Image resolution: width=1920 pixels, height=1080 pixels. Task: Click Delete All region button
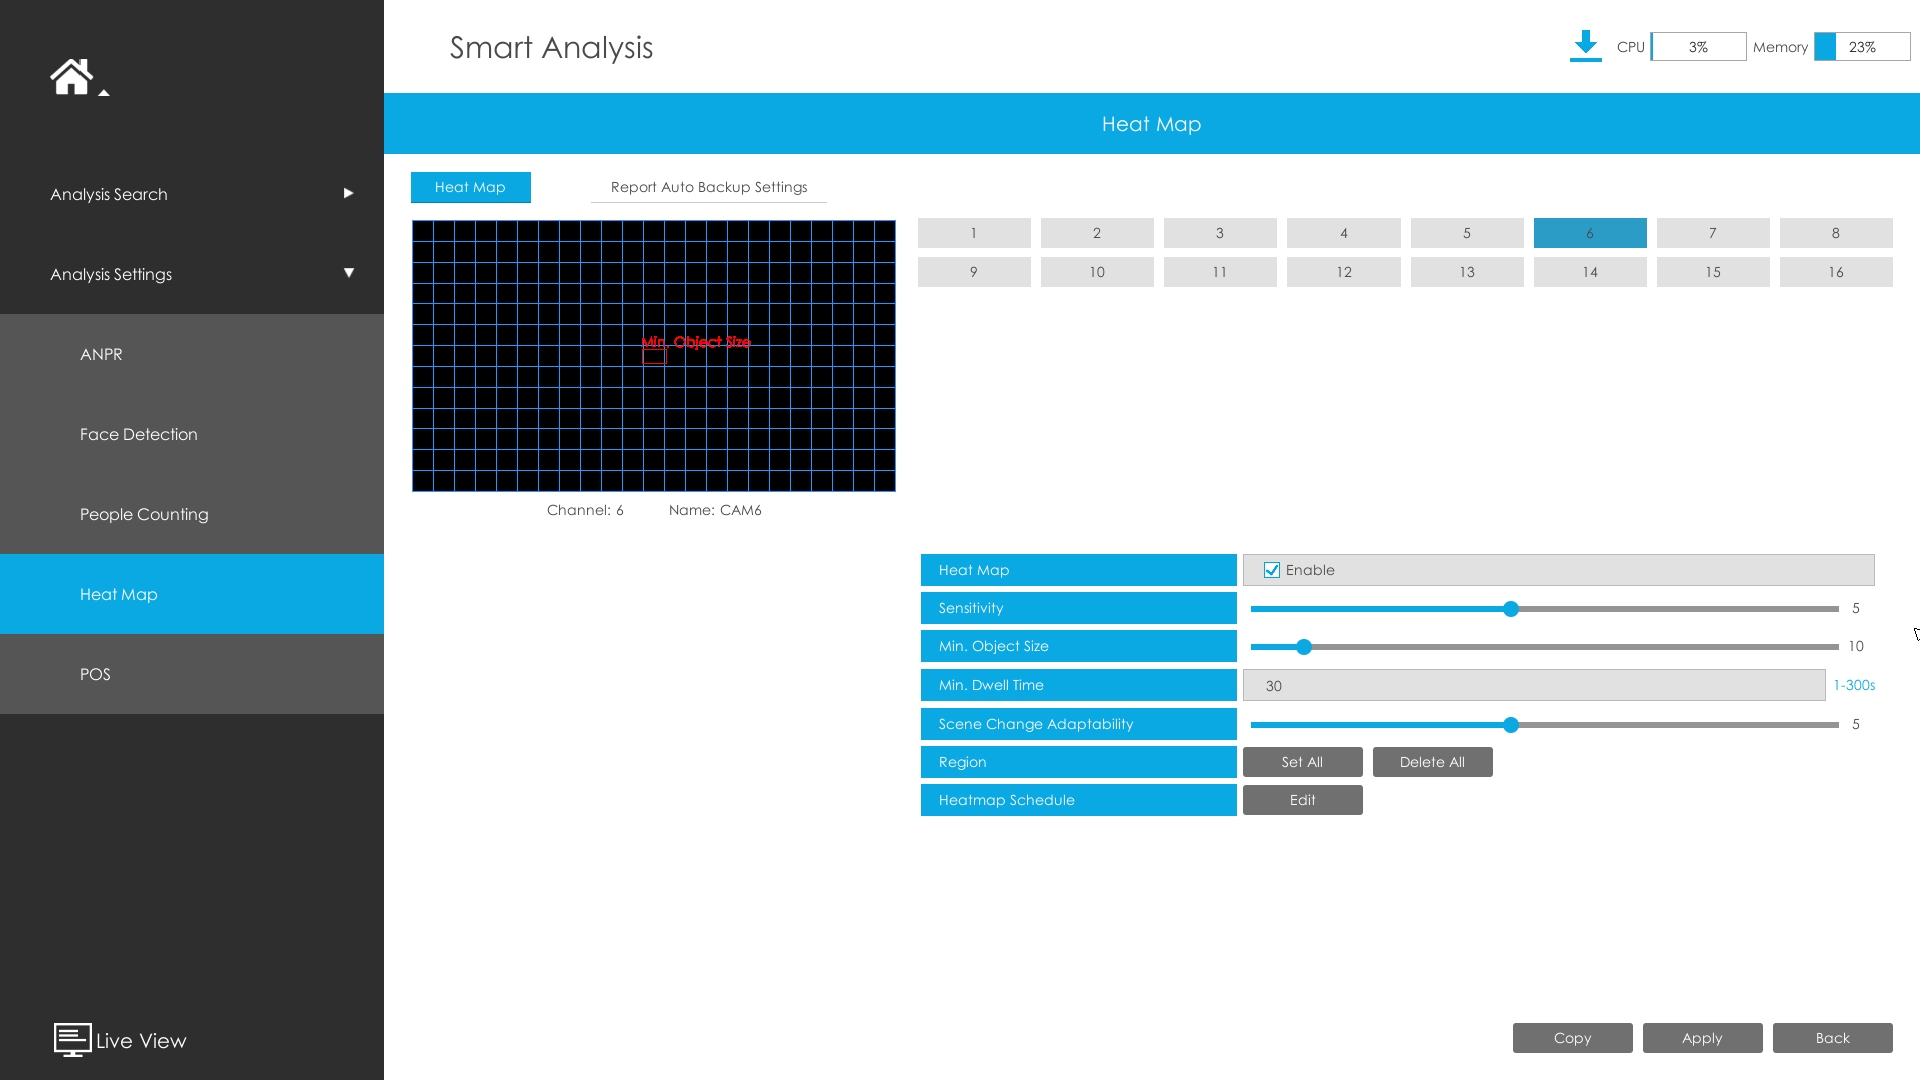[1432, 762]
